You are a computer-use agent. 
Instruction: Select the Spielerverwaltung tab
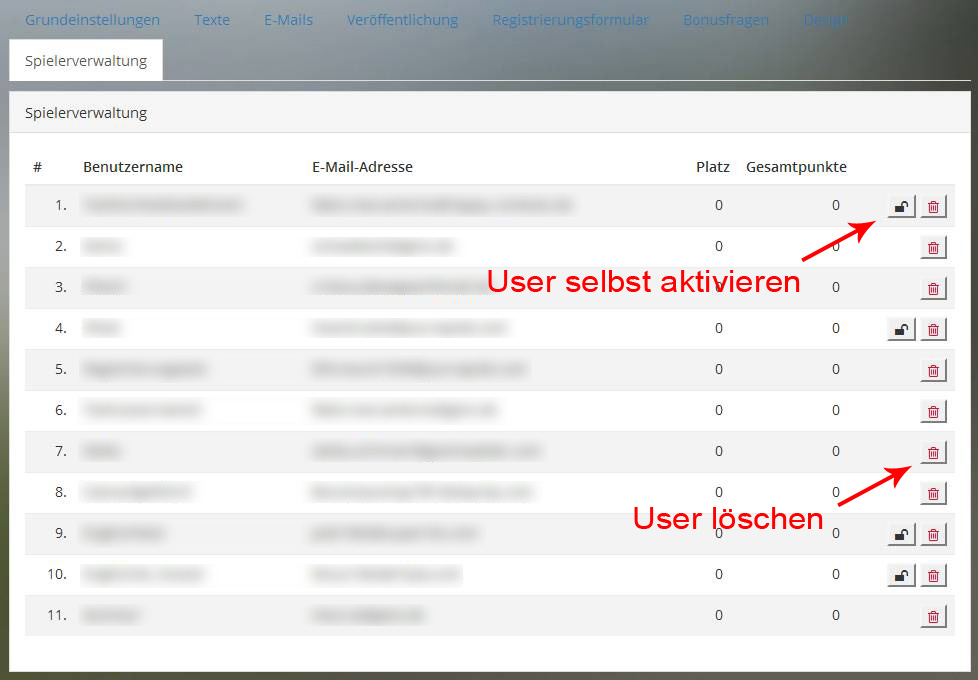(x=86, y=61)
